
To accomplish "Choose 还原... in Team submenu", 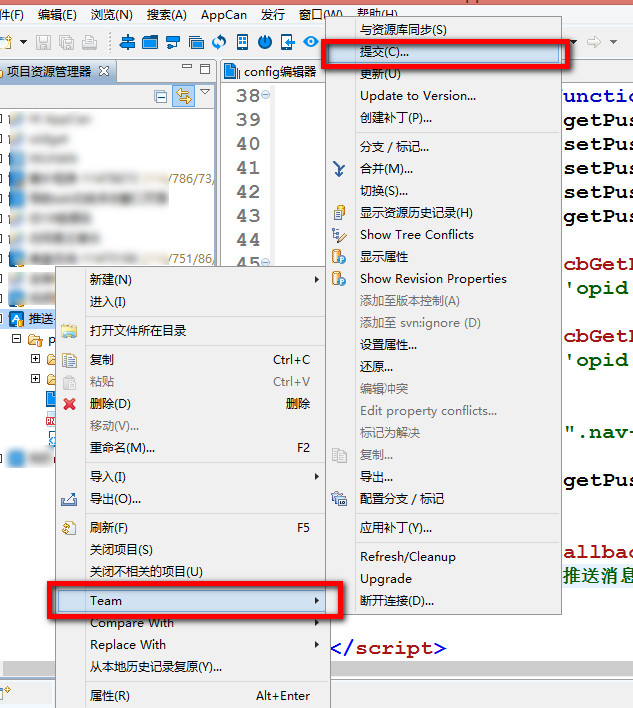I will pos(445,367).
